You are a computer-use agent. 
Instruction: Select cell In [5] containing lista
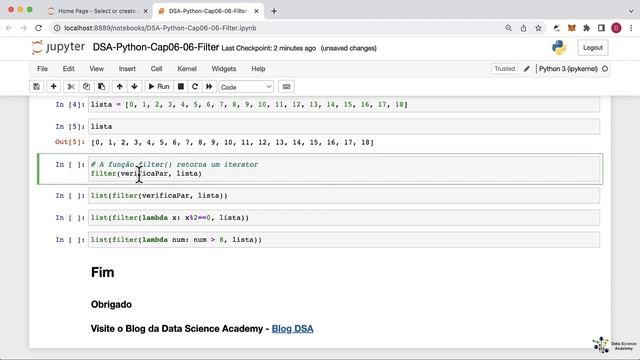pos(344,127)
